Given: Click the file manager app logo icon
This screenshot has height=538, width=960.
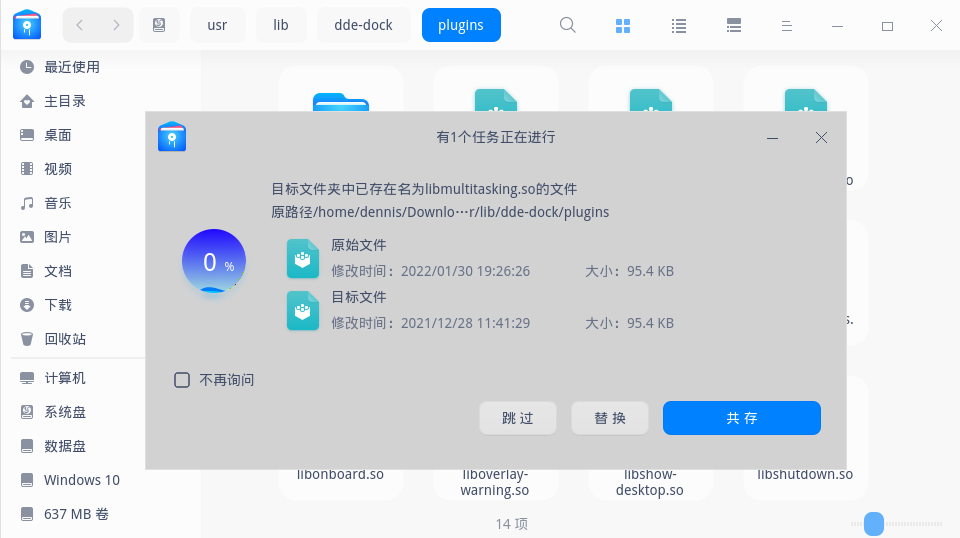Looking at the screenshot, I should [27, 24].
